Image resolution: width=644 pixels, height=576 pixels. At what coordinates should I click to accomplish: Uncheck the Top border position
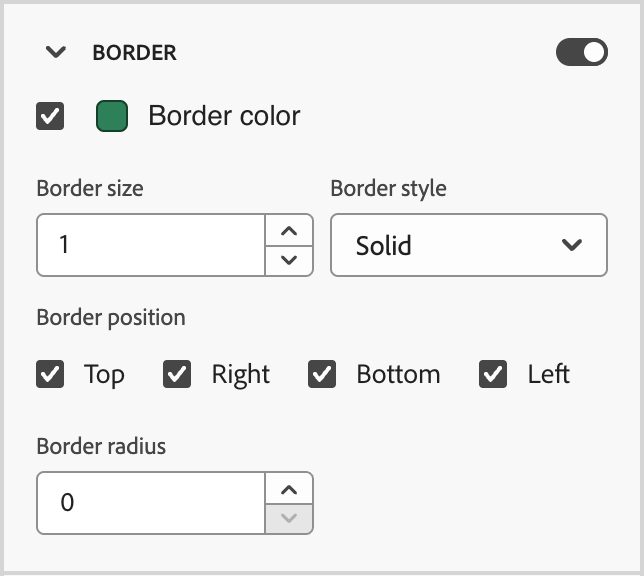point(50,375)
